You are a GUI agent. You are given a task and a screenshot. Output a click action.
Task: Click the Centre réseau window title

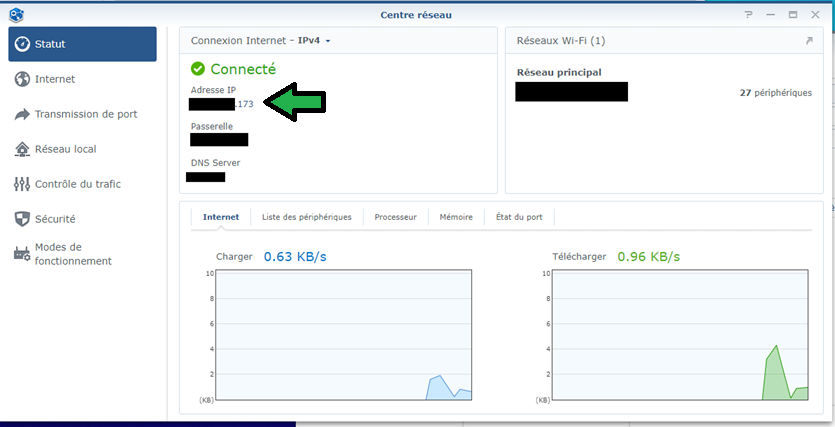click(416, 15)
